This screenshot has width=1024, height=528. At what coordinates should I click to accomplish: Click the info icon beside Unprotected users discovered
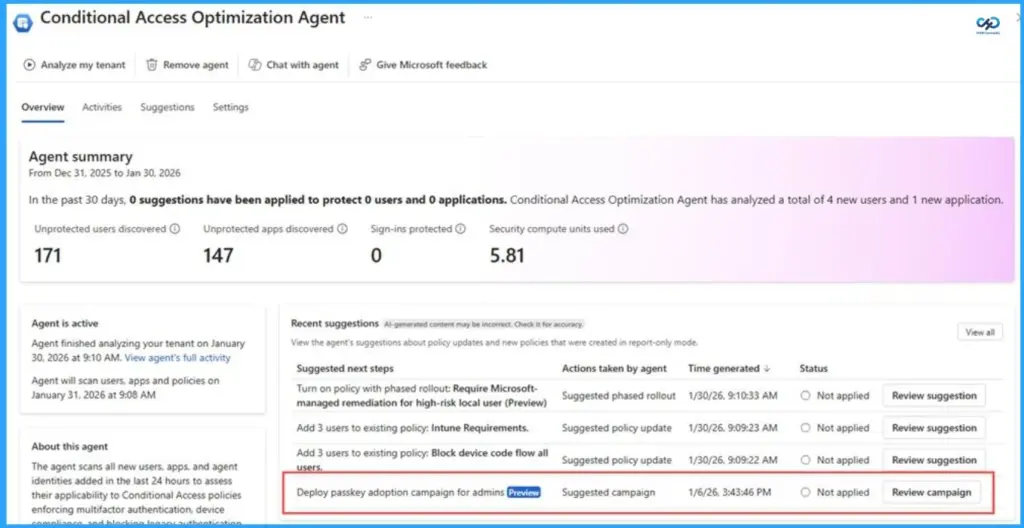175,229
